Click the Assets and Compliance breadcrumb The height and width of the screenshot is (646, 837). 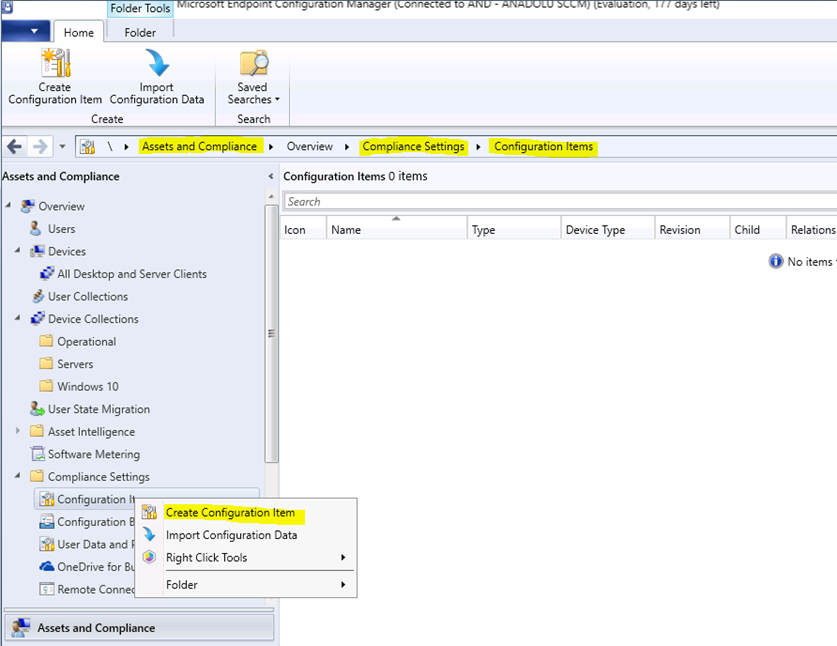tap(200, 146)
